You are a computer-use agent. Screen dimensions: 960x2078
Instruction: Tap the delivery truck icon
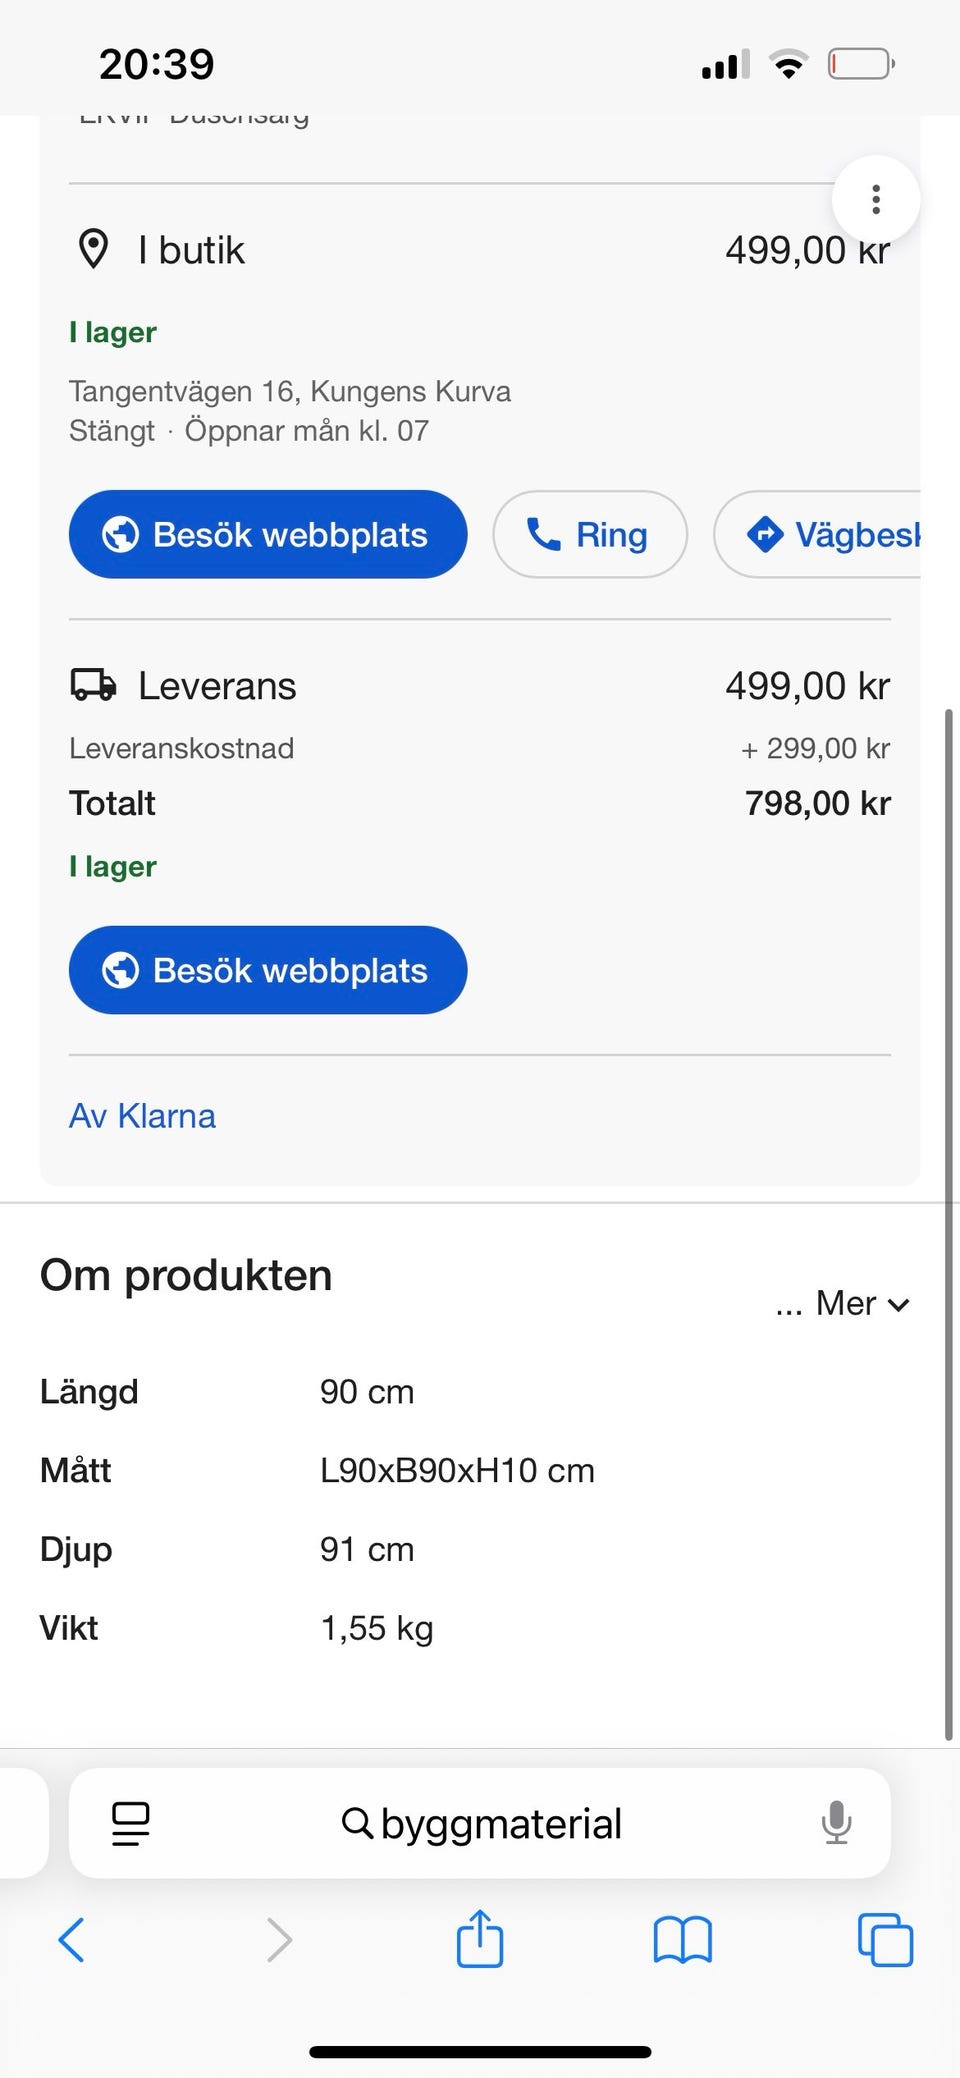click(x=93, y=686)
